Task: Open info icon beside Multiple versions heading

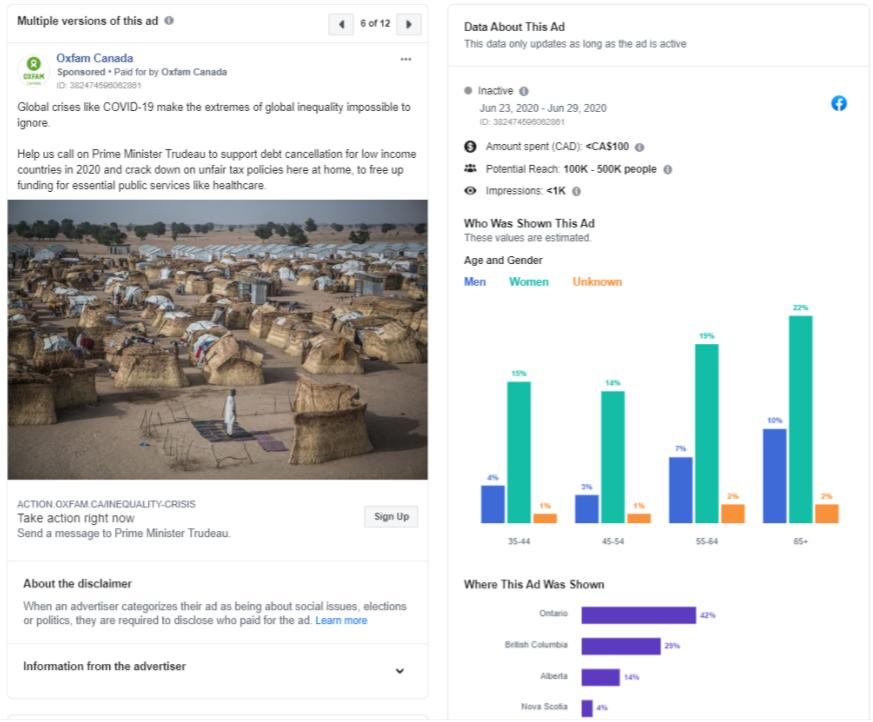Action: point(169,21)
